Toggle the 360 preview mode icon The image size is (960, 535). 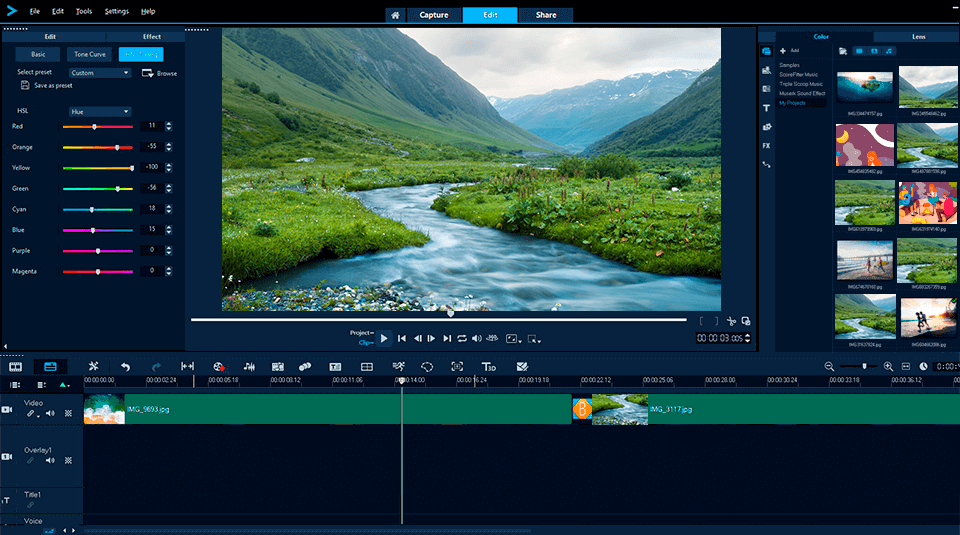pyautogui.click(x=492, y=338)
